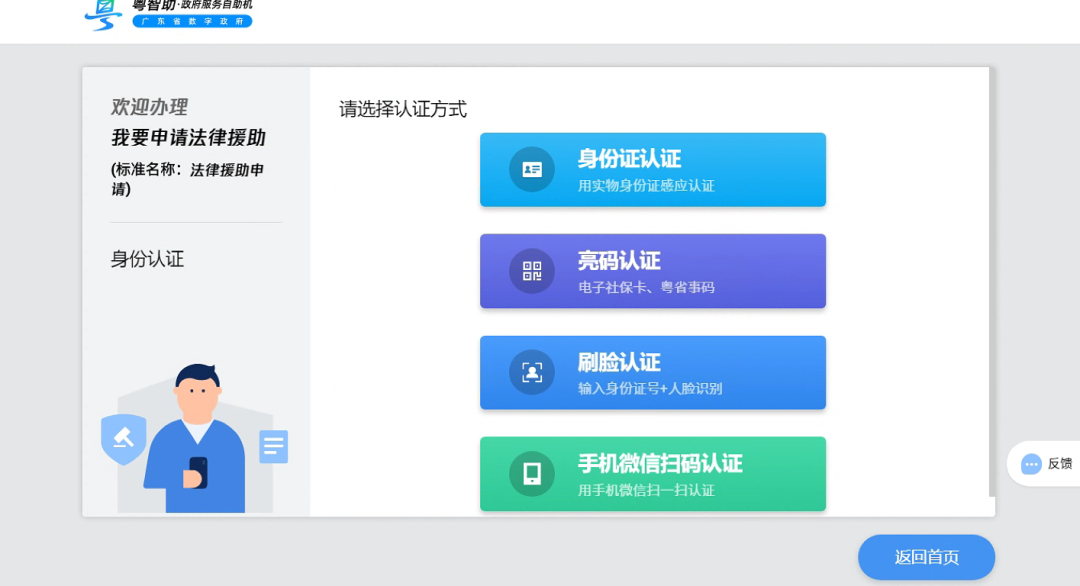The height and width of the screenshot is (586, 1080).
Task: Click the 粤智助 logo at top left
Action: 101,15
